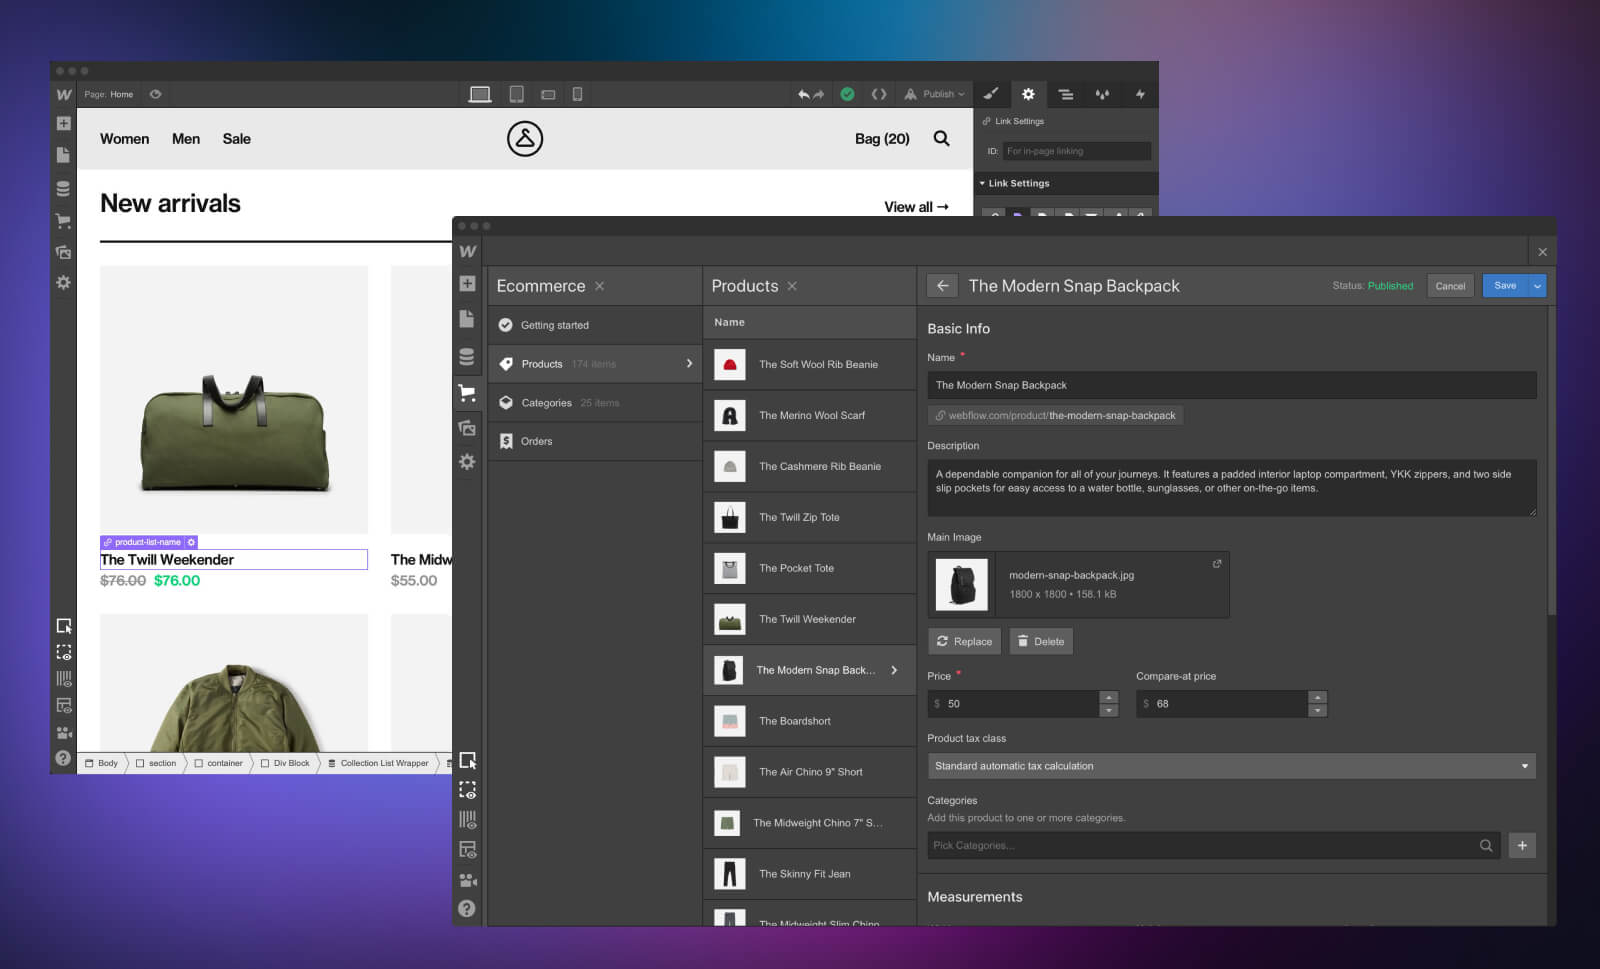Switch the canvas to Tablet view

pos(516,94)
